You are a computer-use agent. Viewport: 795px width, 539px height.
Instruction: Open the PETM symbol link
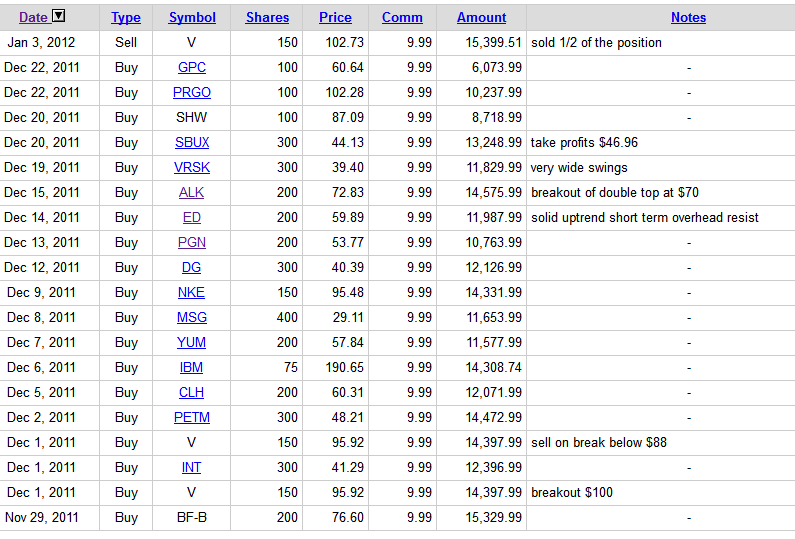point(192,417)
